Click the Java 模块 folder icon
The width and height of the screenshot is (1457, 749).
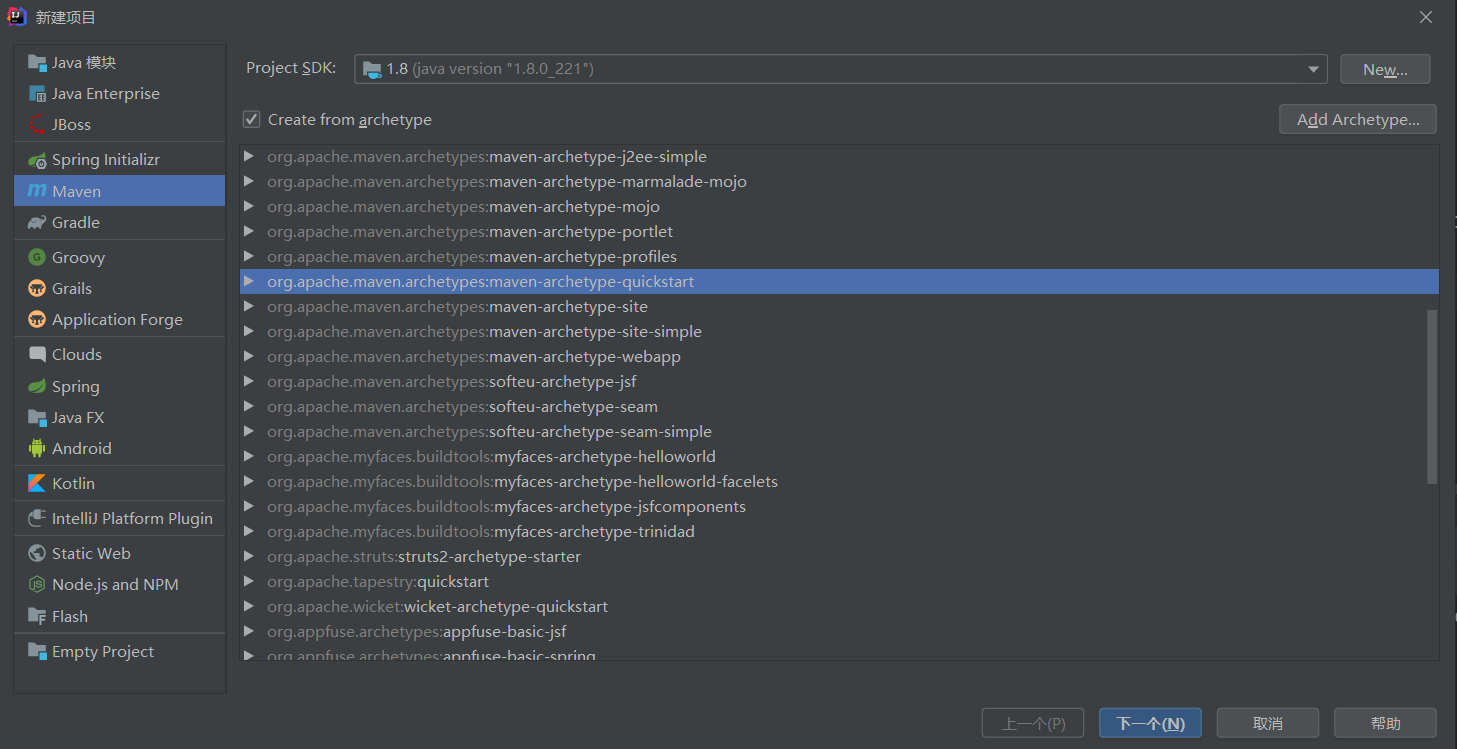point(37,63)
